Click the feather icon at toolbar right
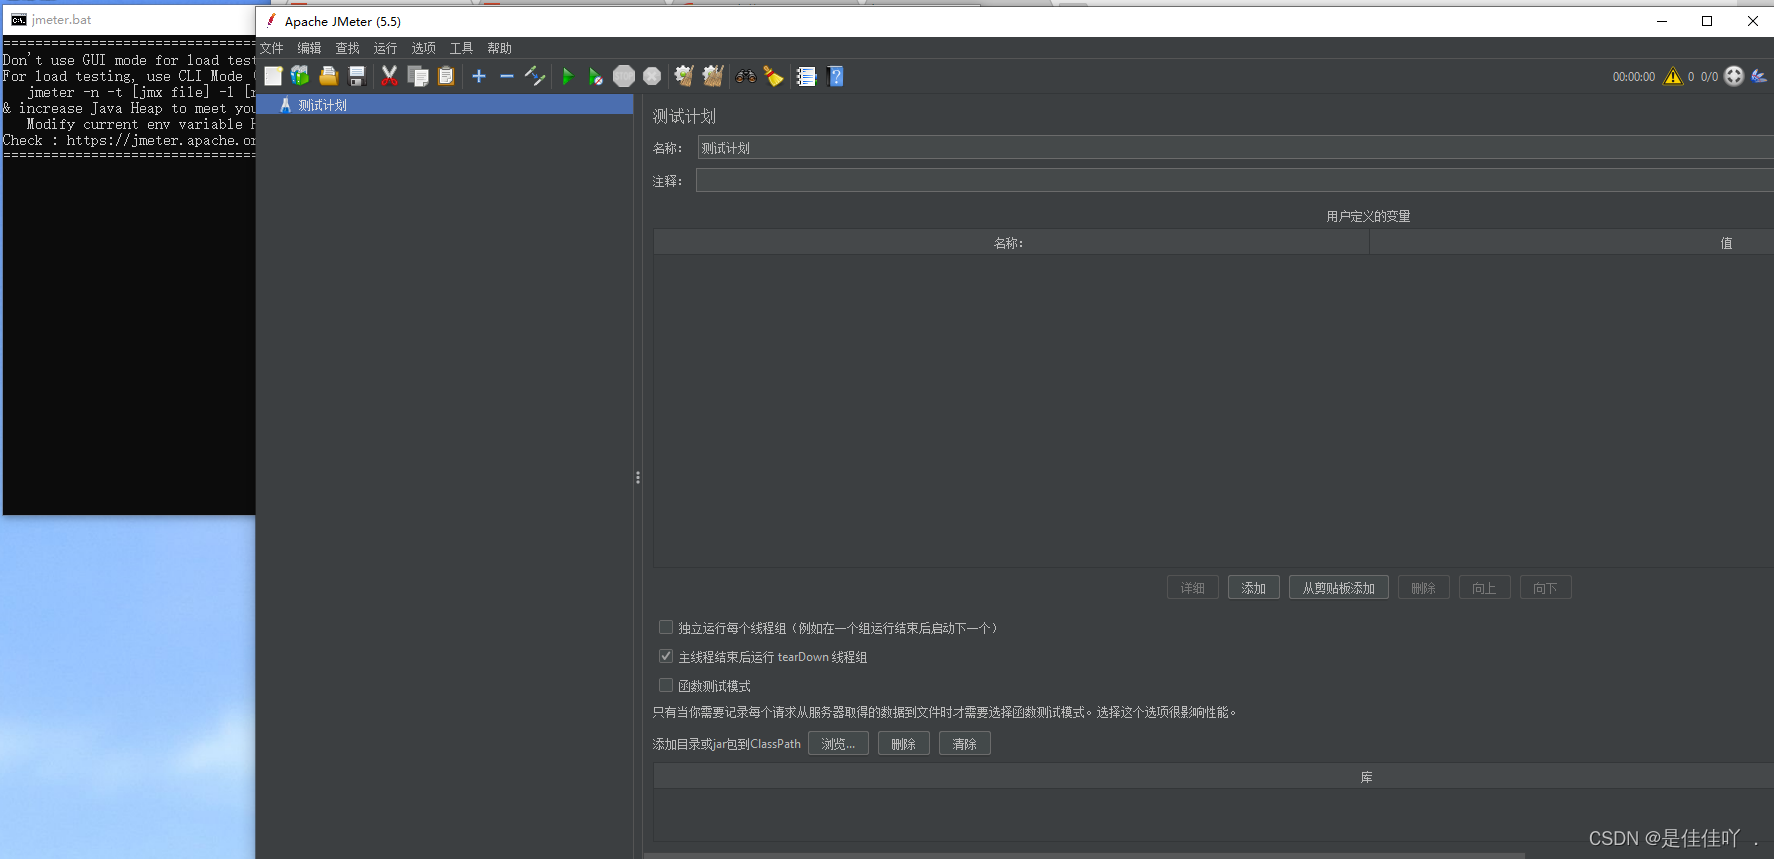The image size is (1774, 859). 1759,76
